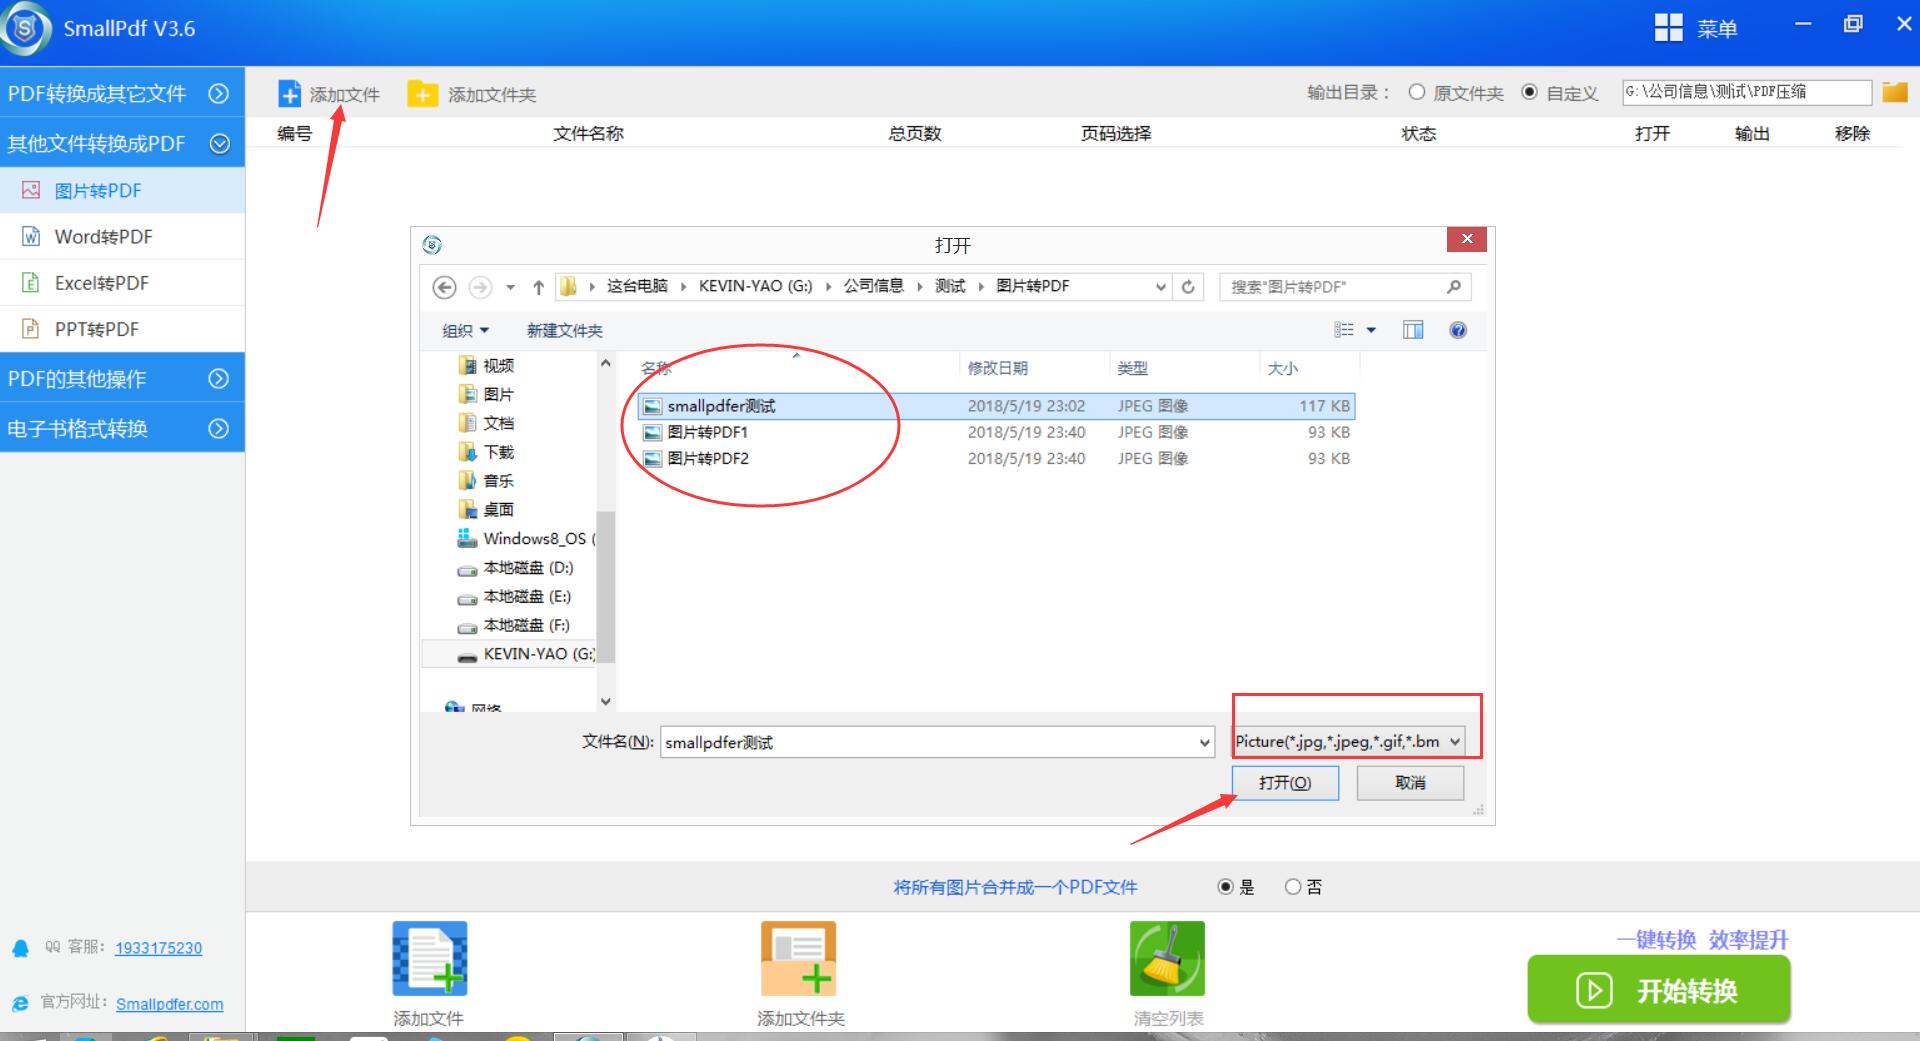1920x1041 pixels.
Task: Choose 否 for merging images
Action: (1293, 887)
